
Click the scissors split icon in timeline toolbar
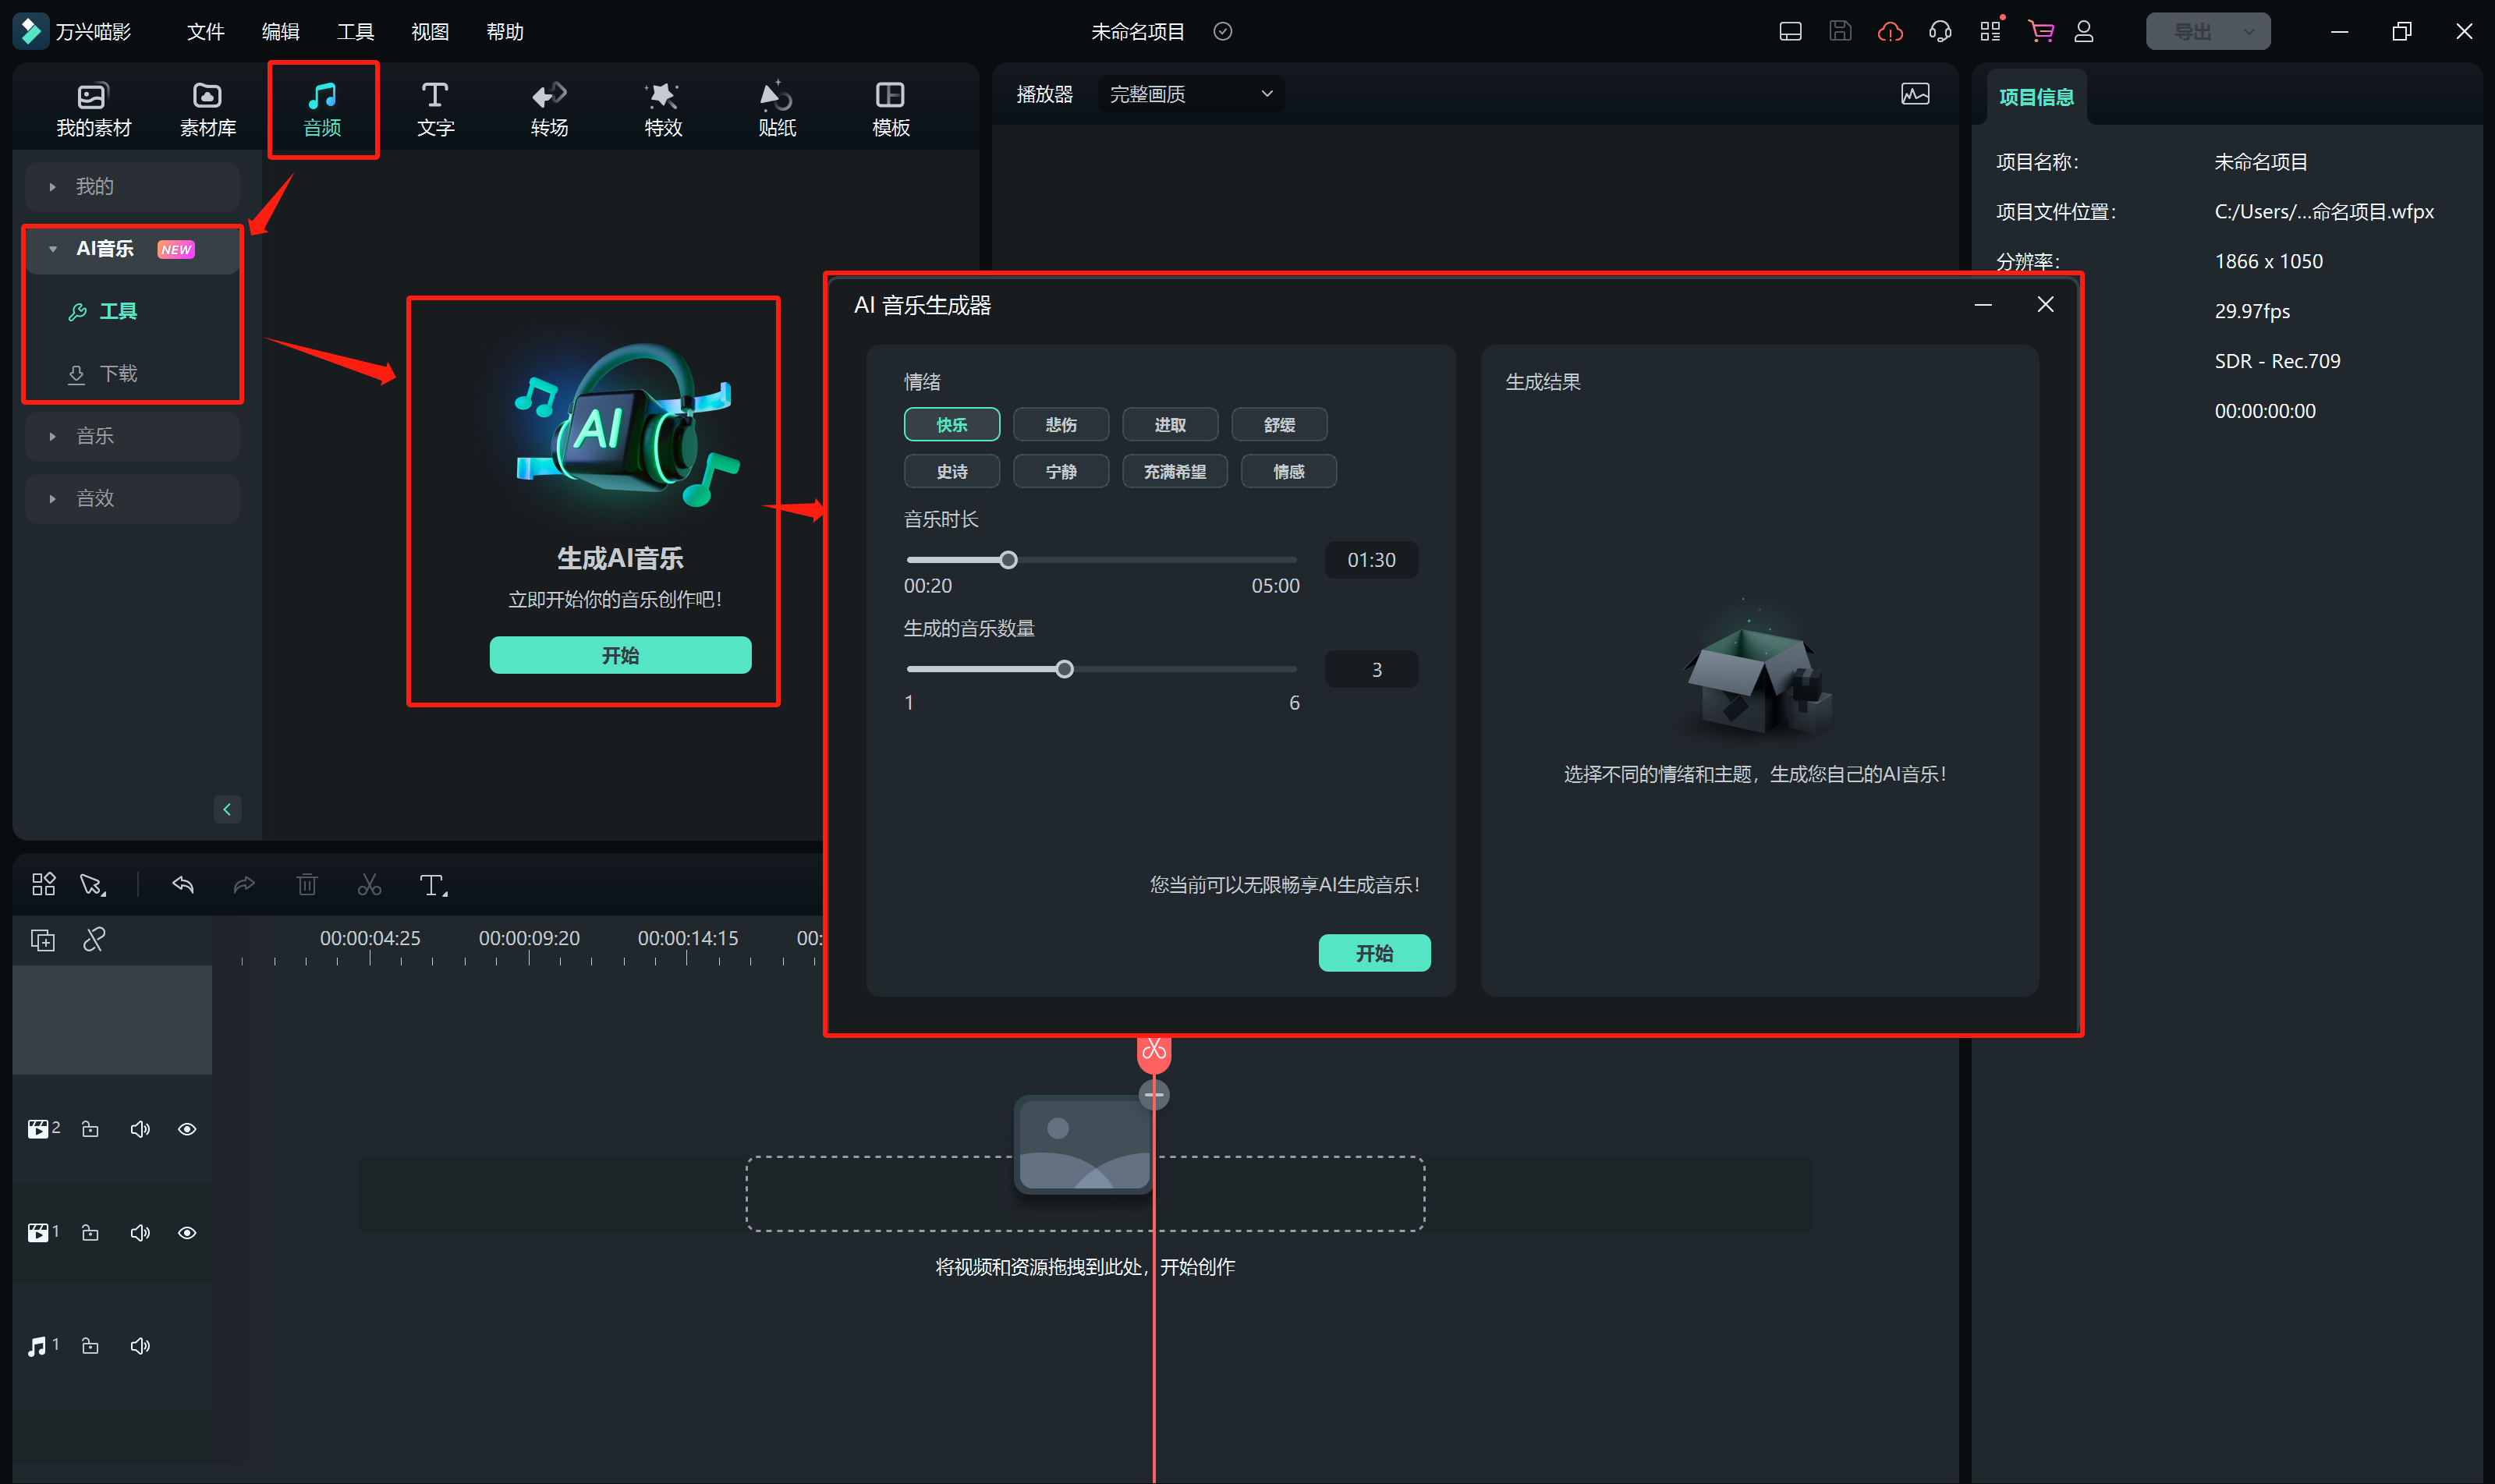coord(369,885)
